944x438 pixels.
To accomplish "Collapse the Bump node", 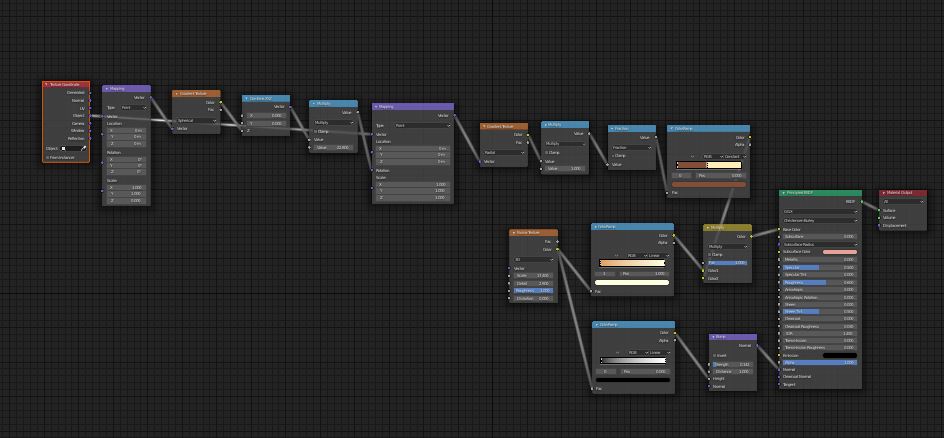I will (x=712, y=338).
